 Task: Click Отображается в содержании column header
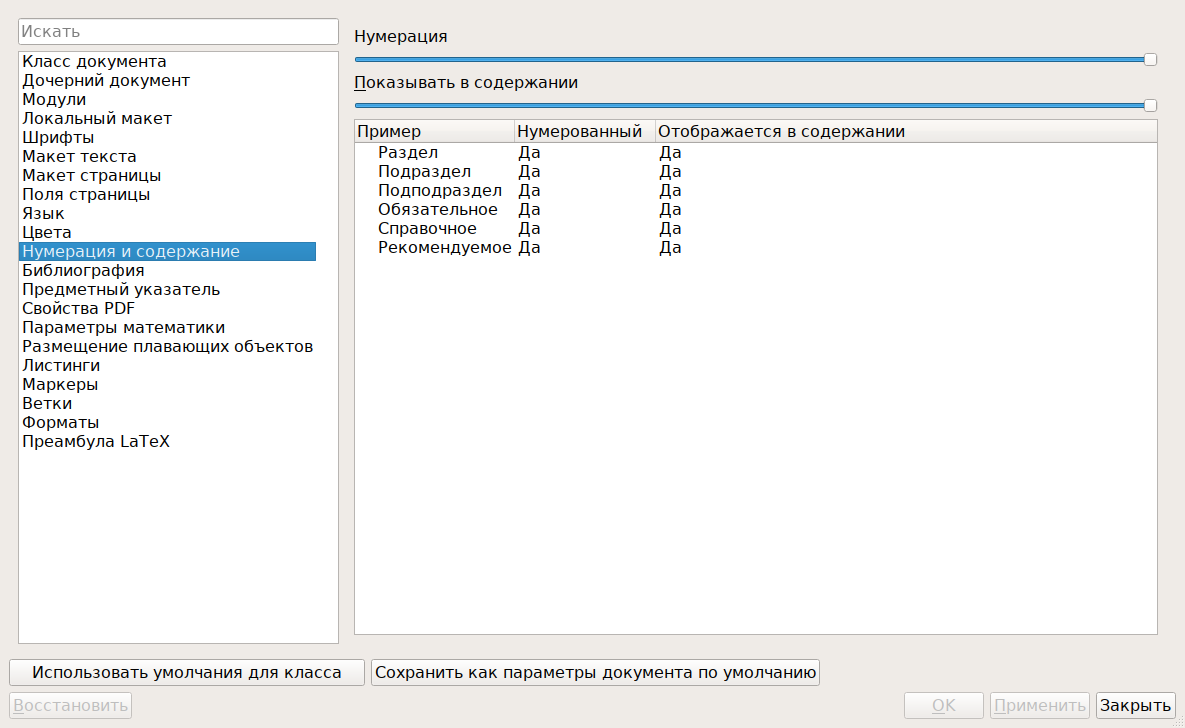[905, 132]
